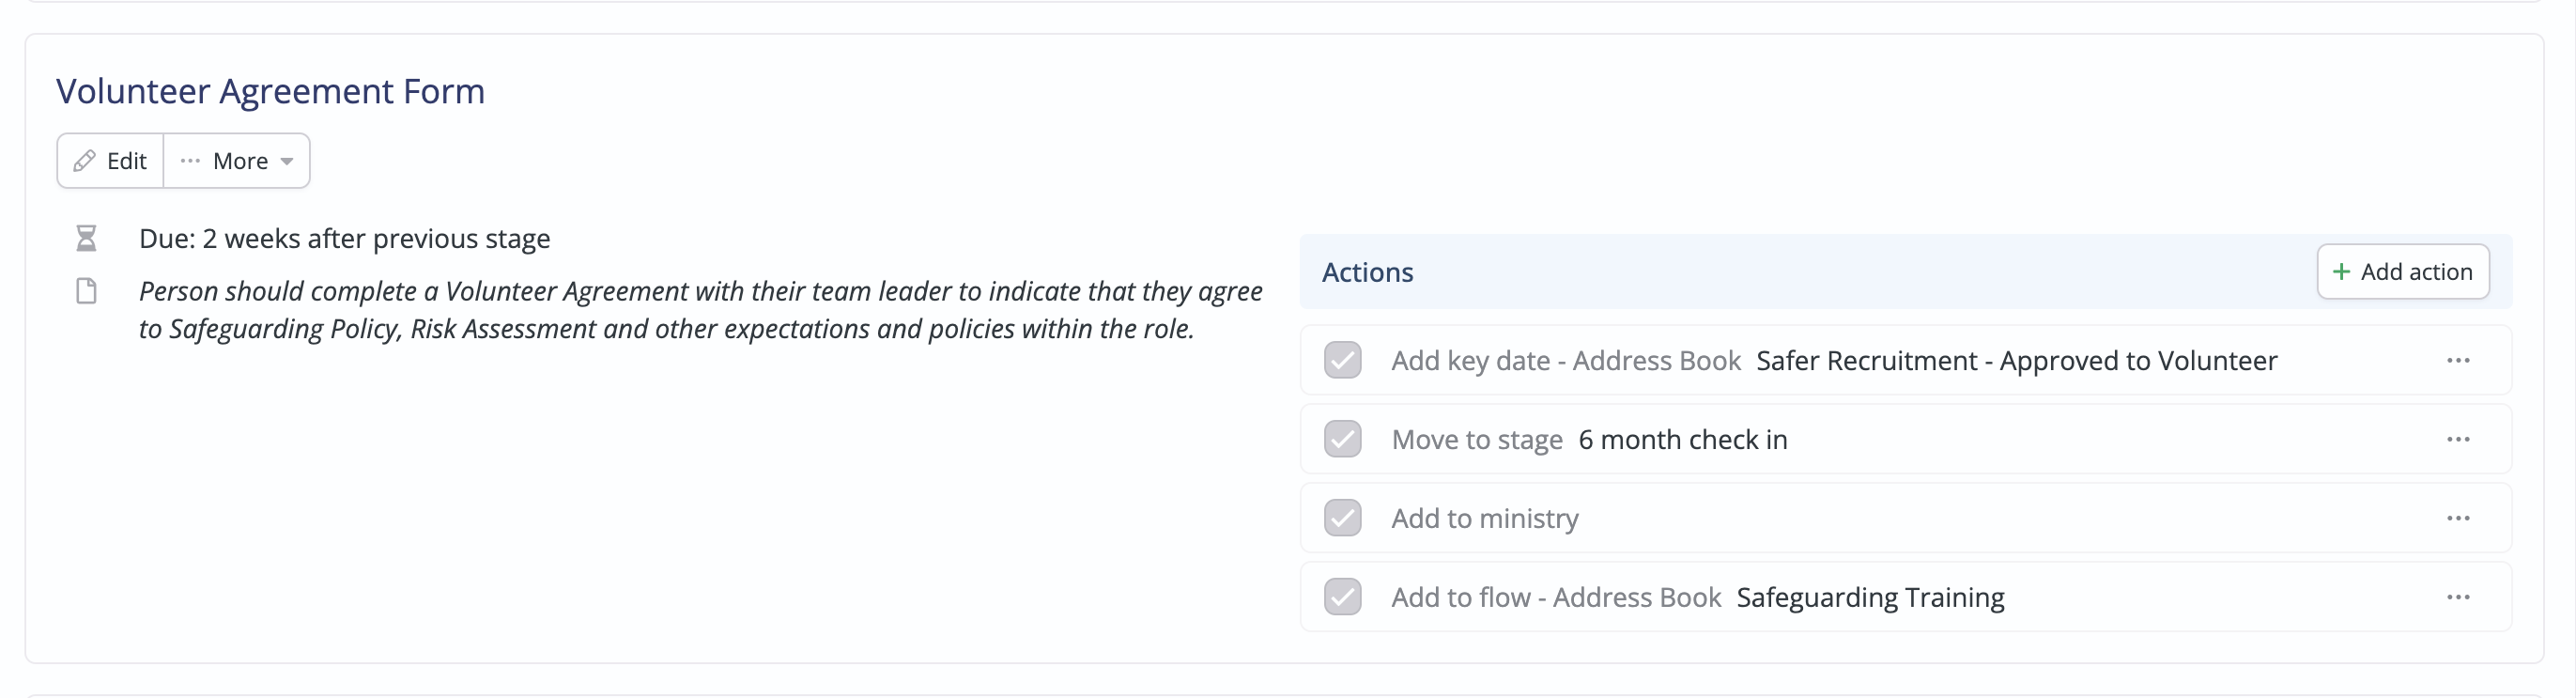Toggle checkbox for Add to ministry action

(x=1342, y=518)
